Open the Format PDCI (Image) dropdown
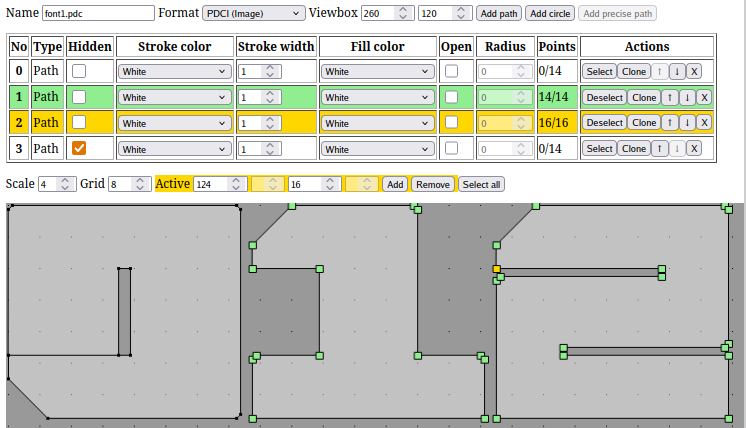 pyautogui.click(x=253, y=13)
